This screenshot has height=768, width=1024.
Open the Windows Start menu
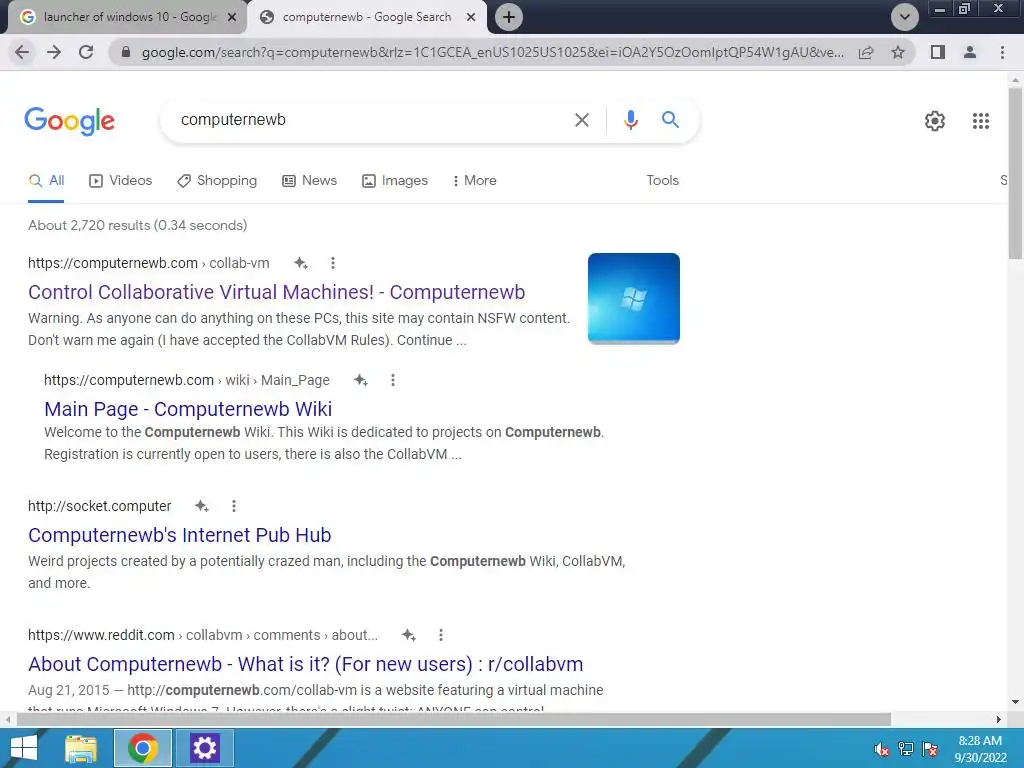click(x=24, y=748)
